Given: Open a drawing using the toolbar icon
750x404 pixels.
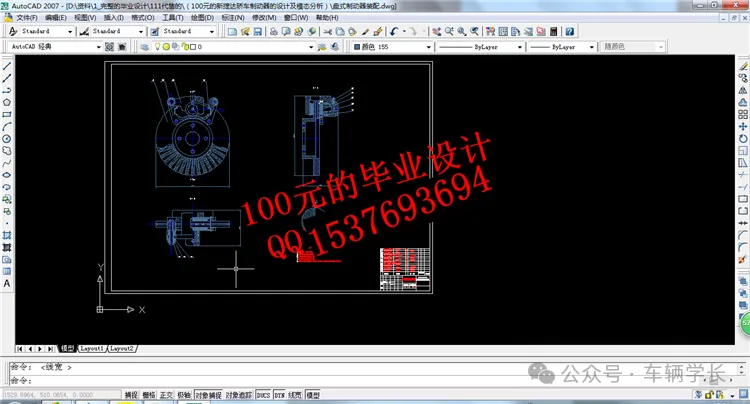Looking at the screenshot, I should coord(245,32).
